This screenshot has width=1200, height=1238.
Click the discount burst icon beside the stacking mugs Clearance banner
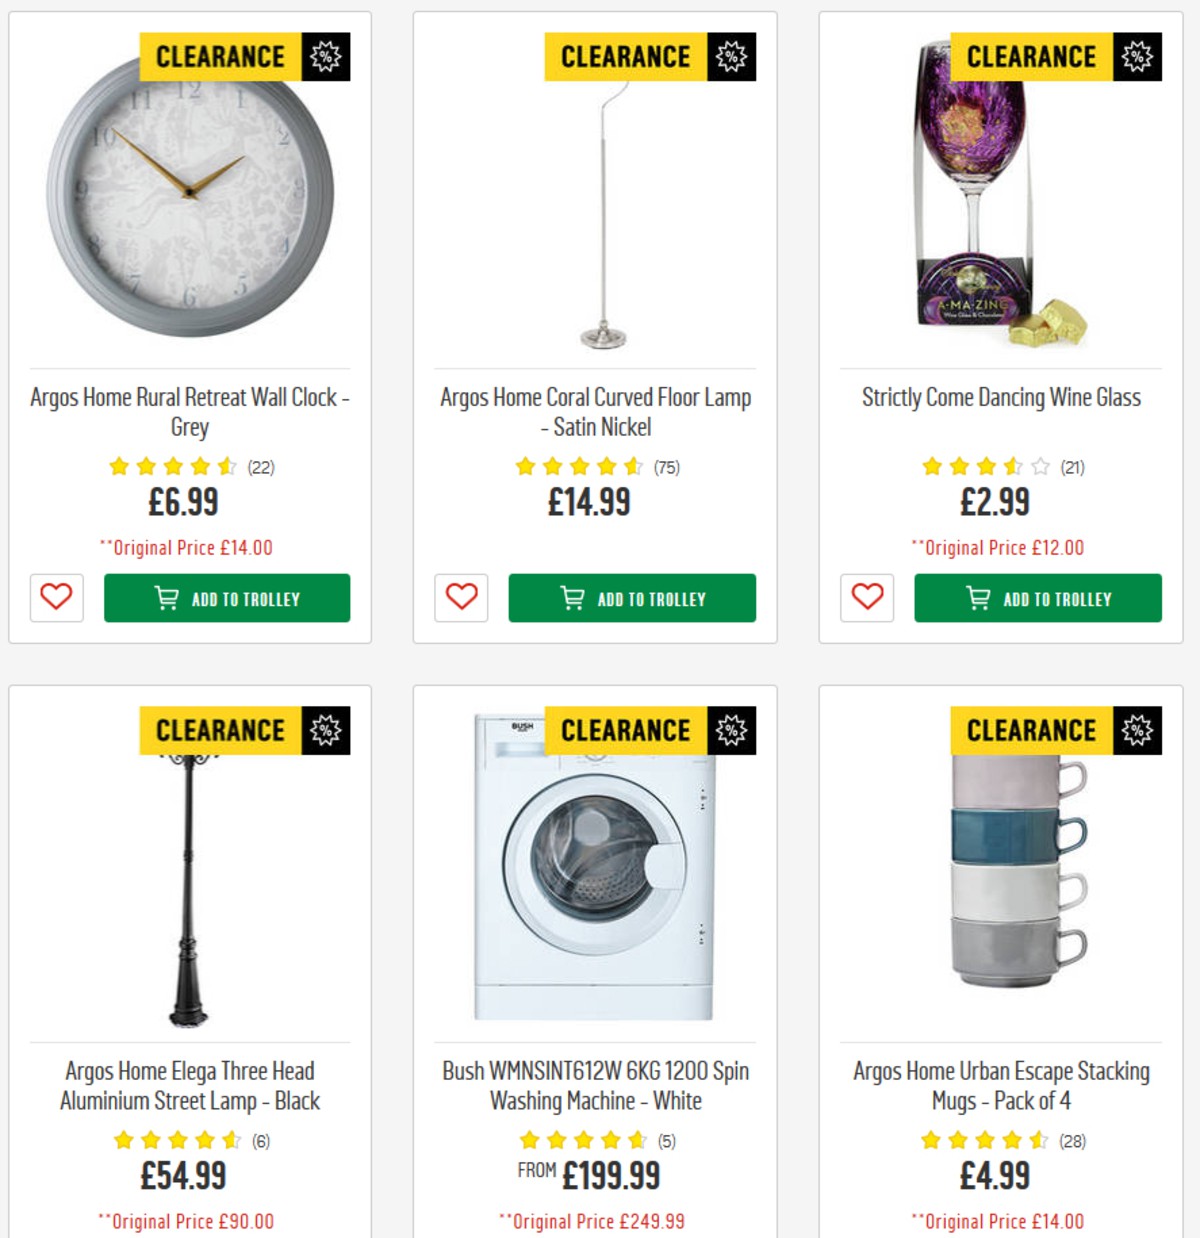pyautogui.click(x=1136, y=729)
